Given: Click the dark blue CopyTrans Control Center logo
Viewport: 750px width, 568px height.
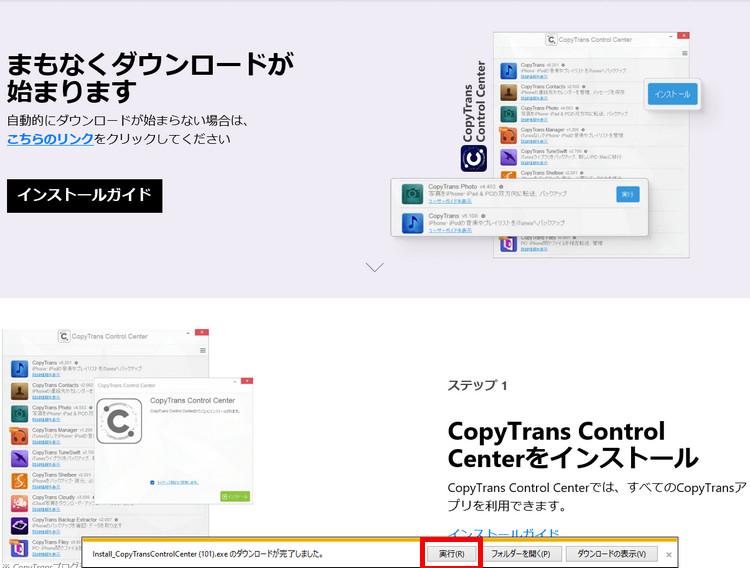Looking at the screenshot, I should coord(474,158).
